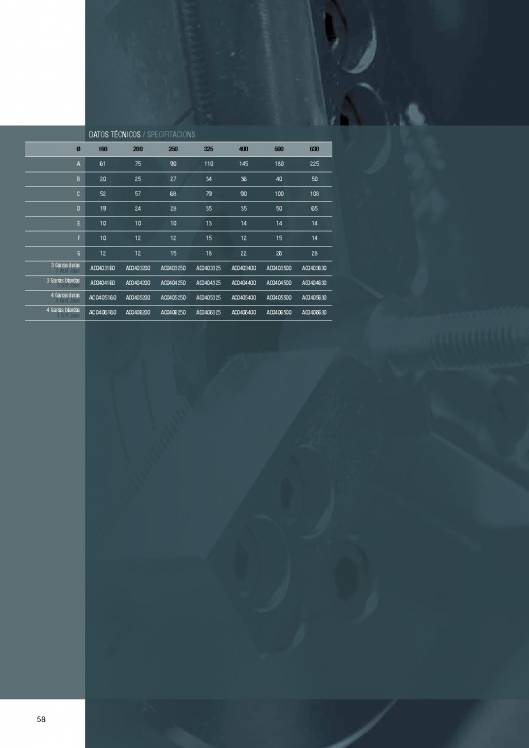Select the 400 column header
The width and height of the screenshot is (529, 748).
click(x=244, y=149)
